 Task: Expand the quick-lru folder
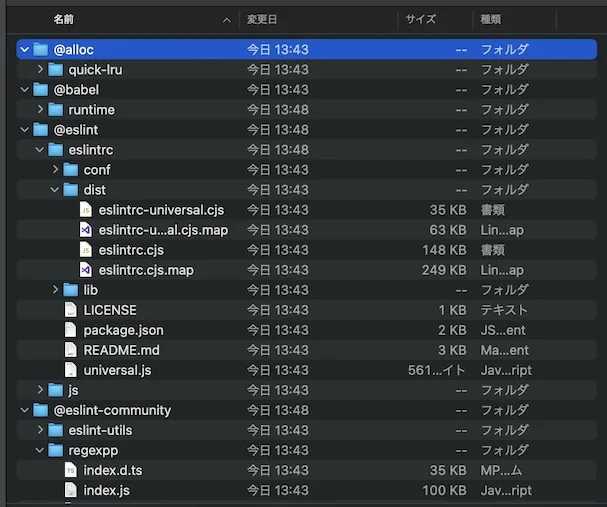[x=40, y=69]
